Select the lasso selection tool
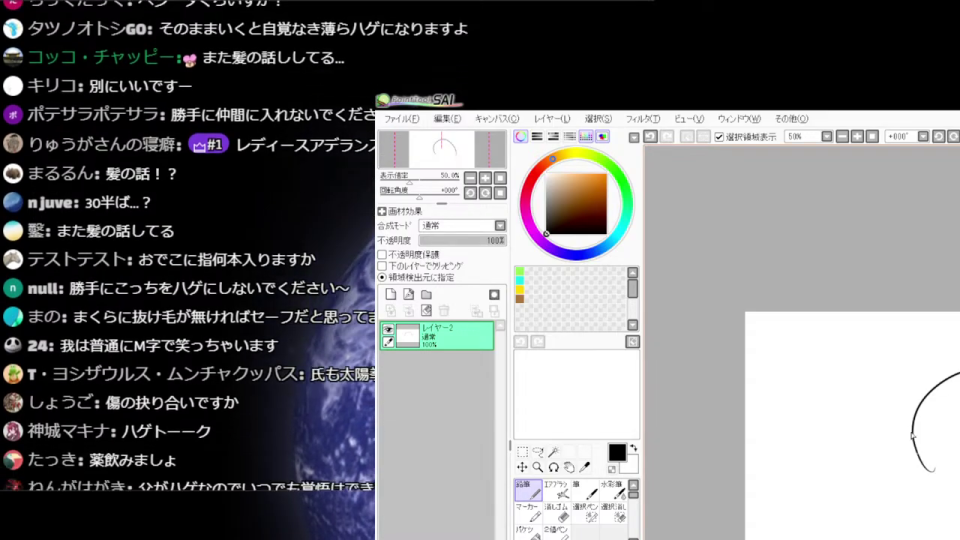Image resolution: width=960 pixels, height=540 pixels. point(538,452)
